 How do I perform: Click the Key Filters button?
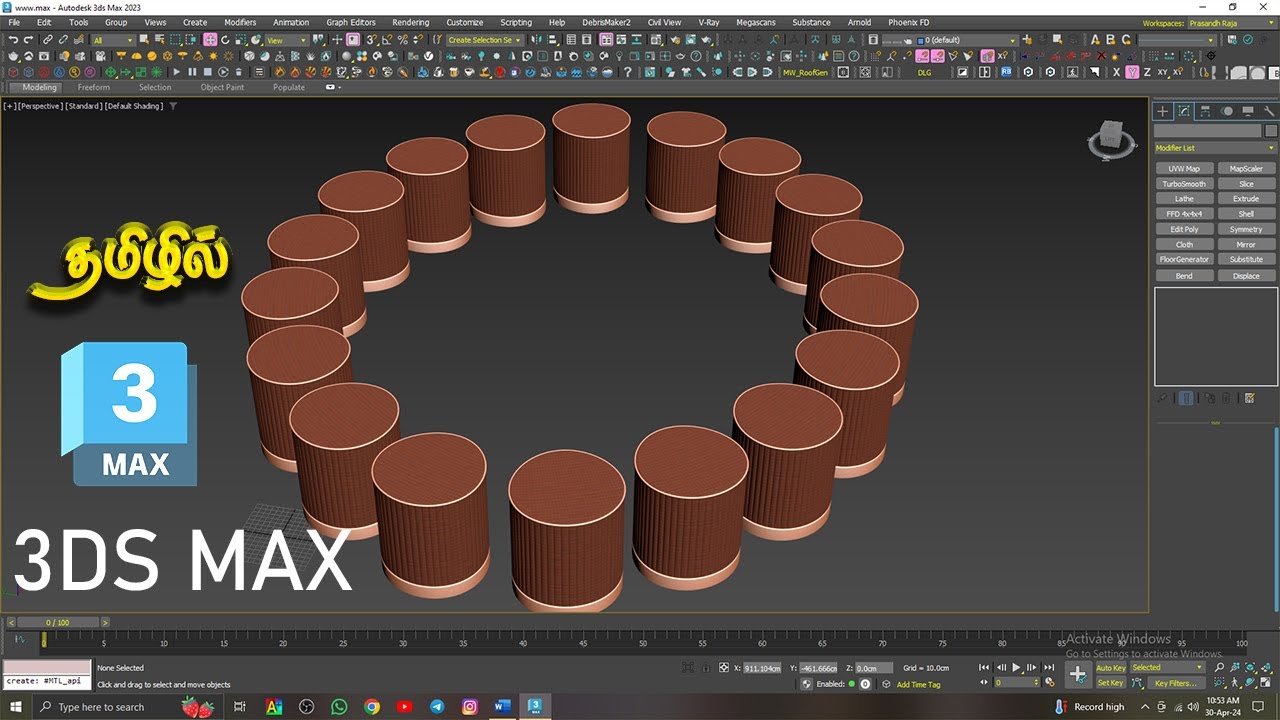(1175, 683)
